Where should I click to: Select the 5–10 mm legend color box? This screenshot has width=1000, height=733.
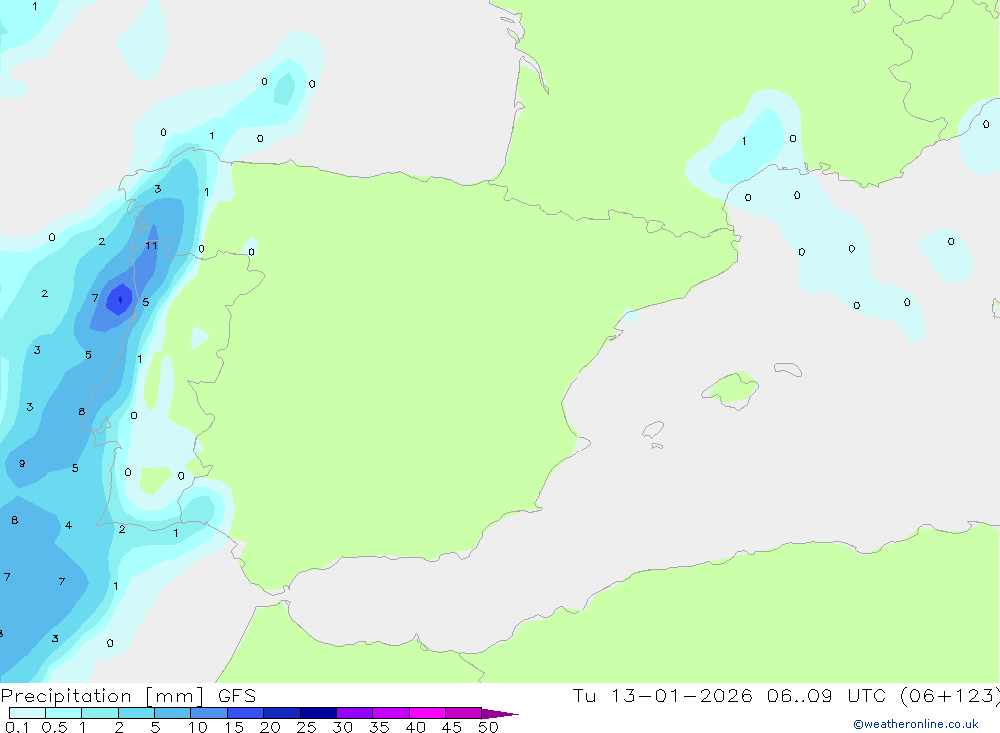(x=173, y=713)
